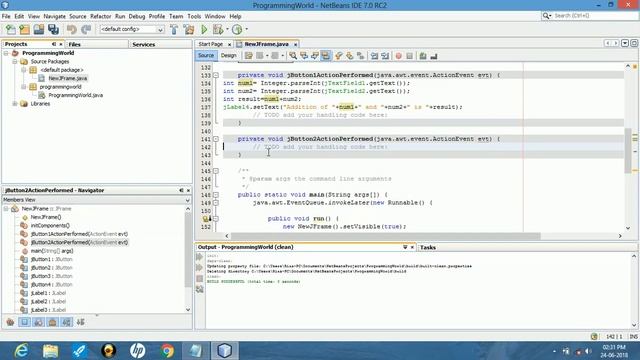Screen dimensions: 640x360
Task: Open Google Chrome from the taskbar
Action: [167, 351]
